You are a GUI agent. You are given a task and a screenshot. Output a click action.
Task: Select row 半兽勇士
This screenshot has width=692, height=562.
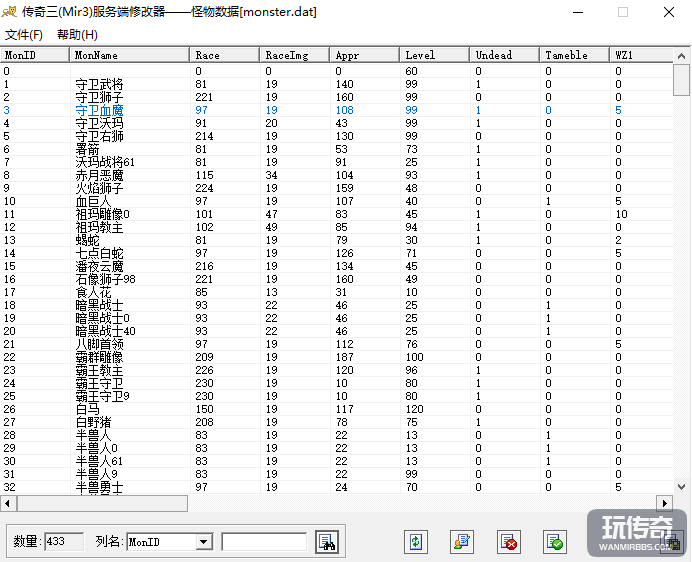(336, 487)
